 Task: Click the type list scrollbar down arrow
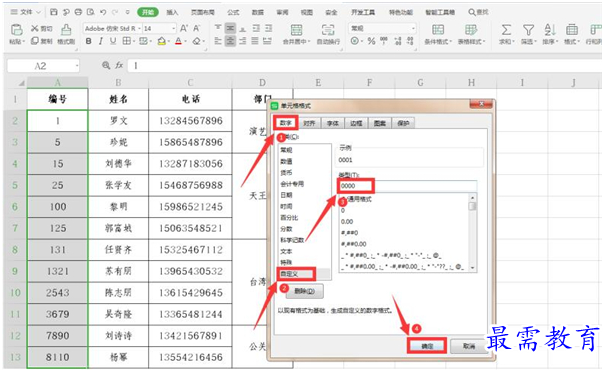(472, 268)
